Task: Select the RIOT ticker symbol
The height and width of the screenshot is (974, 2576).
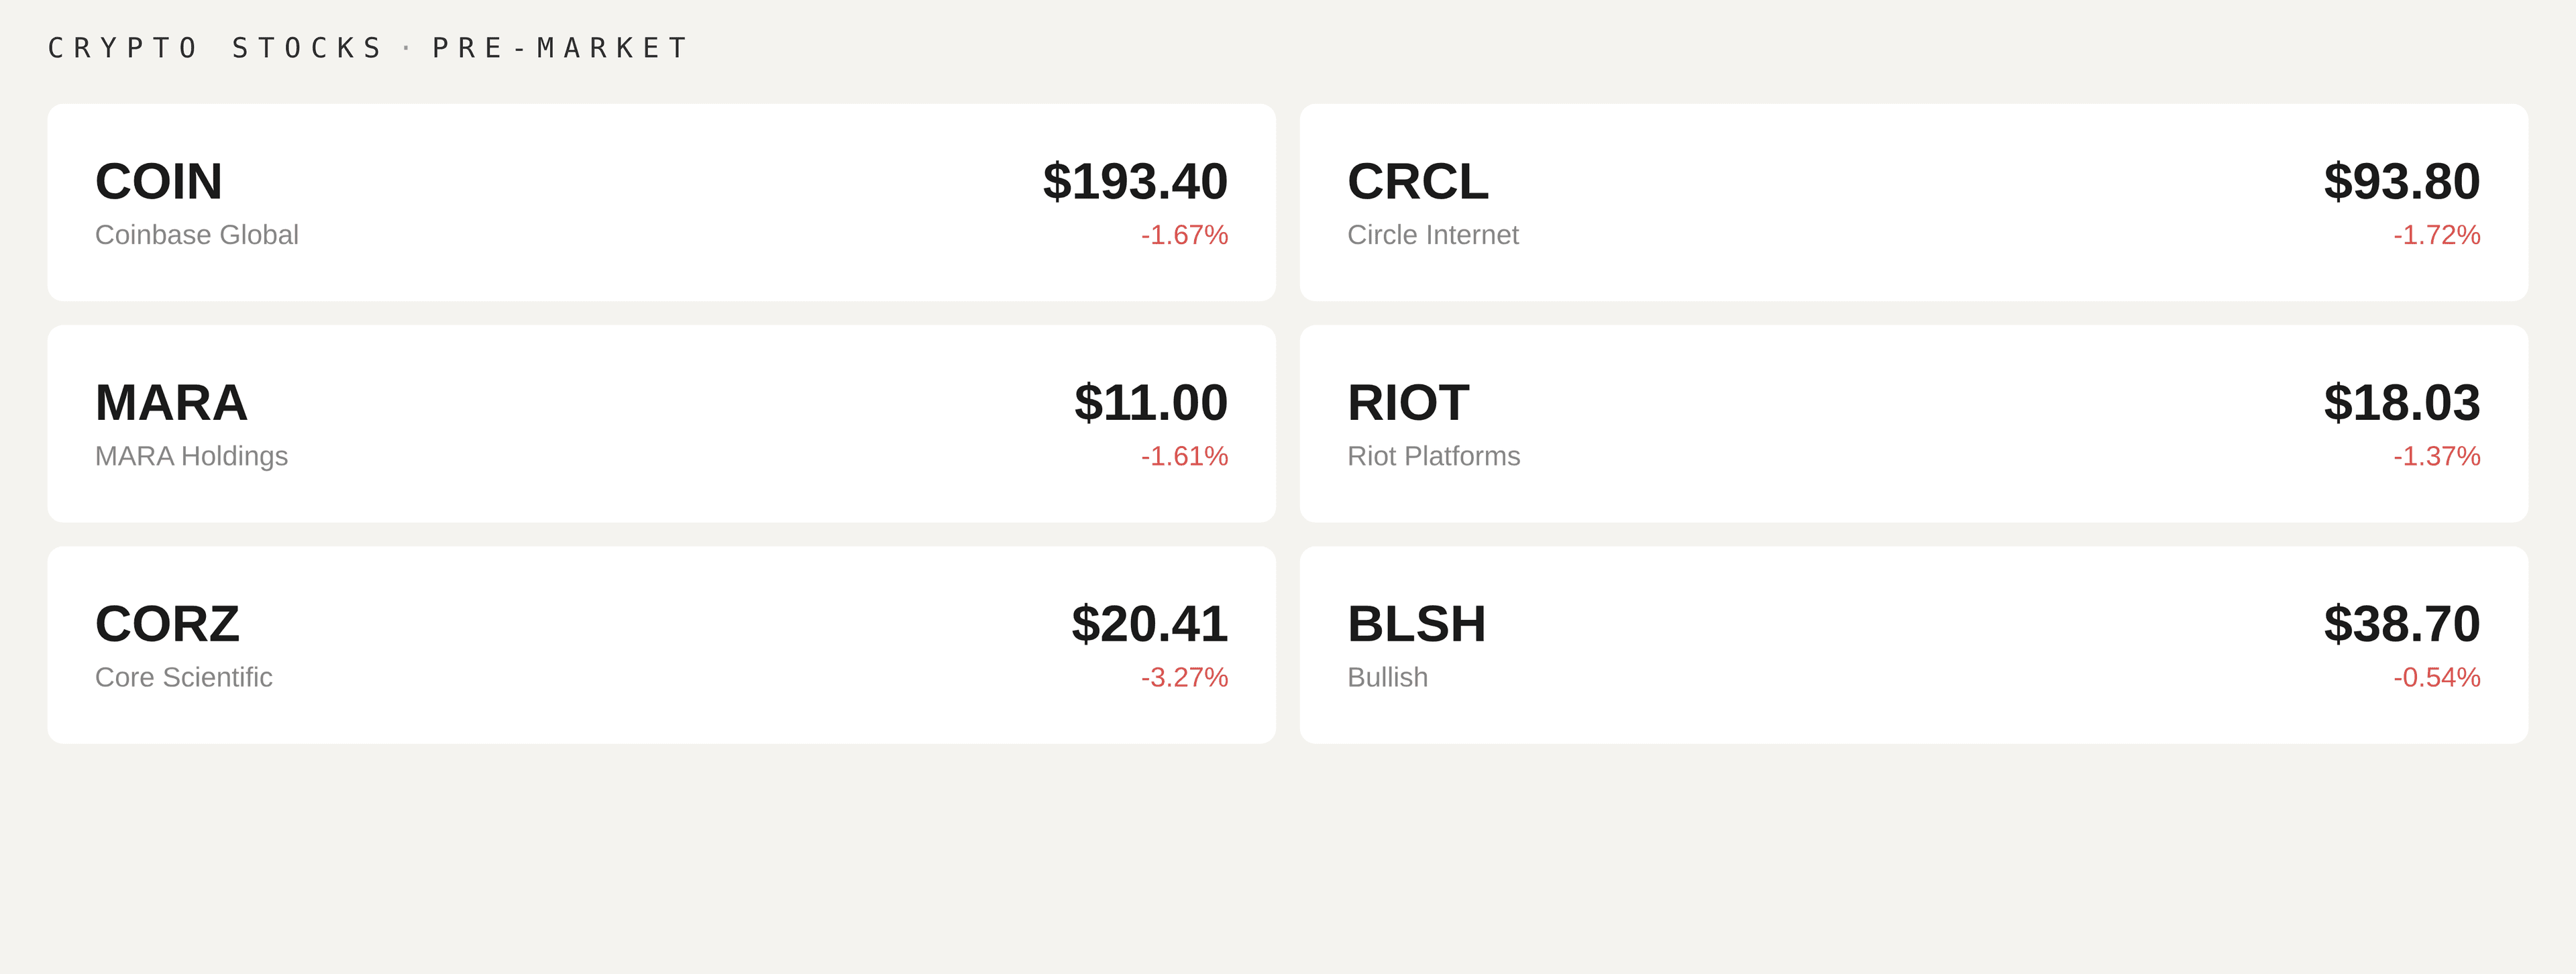Action: tap(1406, 404)
